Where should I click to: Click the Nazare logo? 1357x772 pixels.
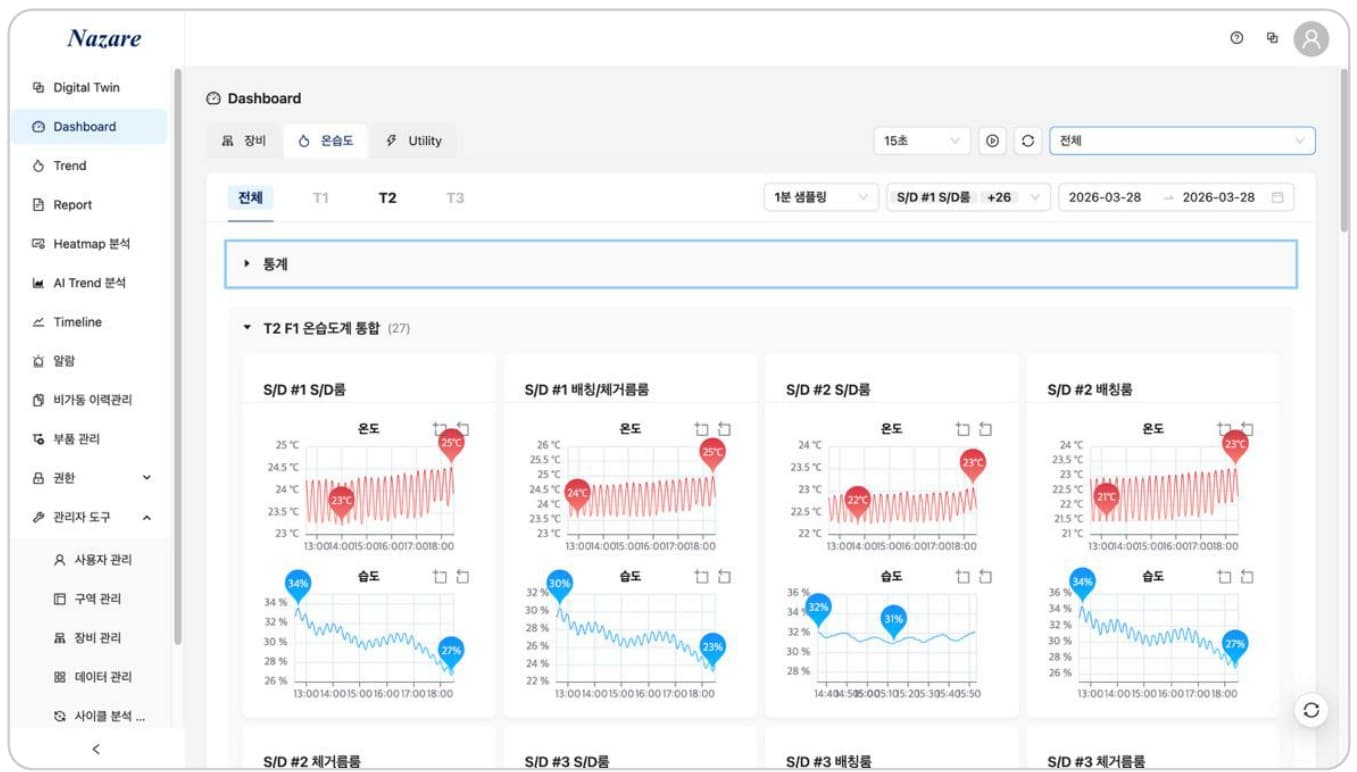pyautogui.click(x=104, y=38)
